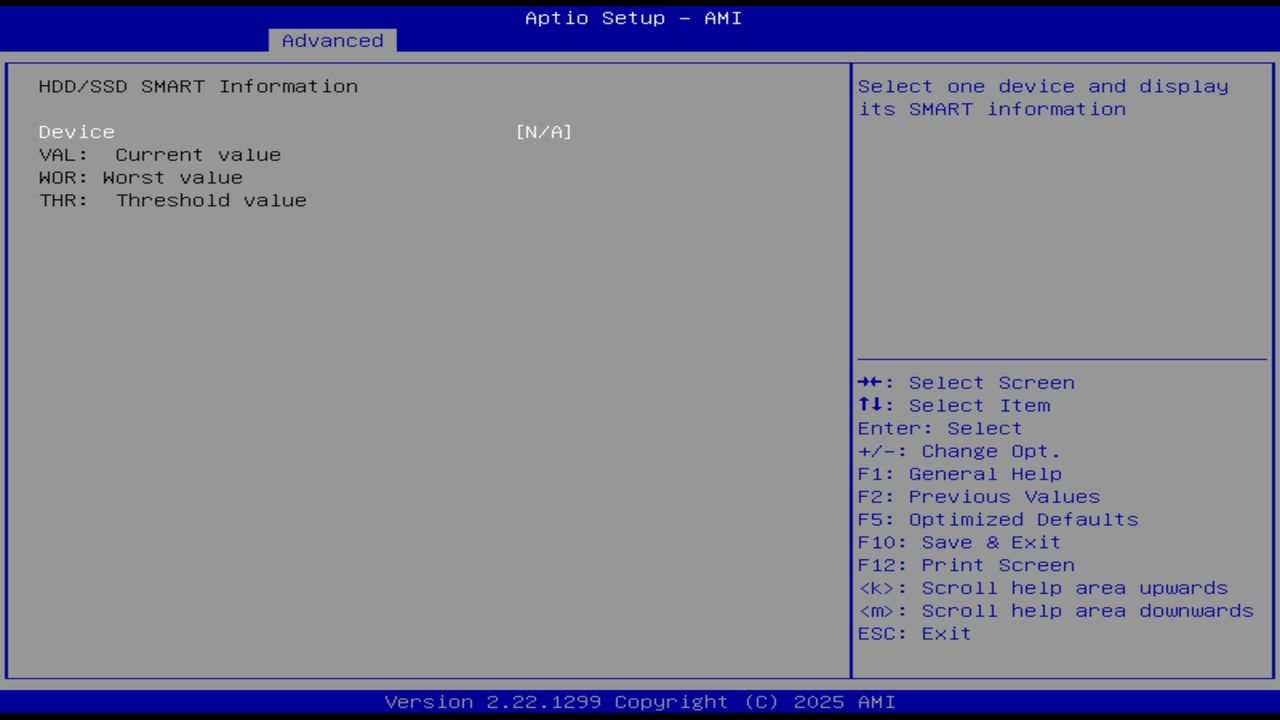
Task: Click the Version 2.22.1299 copyright bar
Action: [640, 701]
